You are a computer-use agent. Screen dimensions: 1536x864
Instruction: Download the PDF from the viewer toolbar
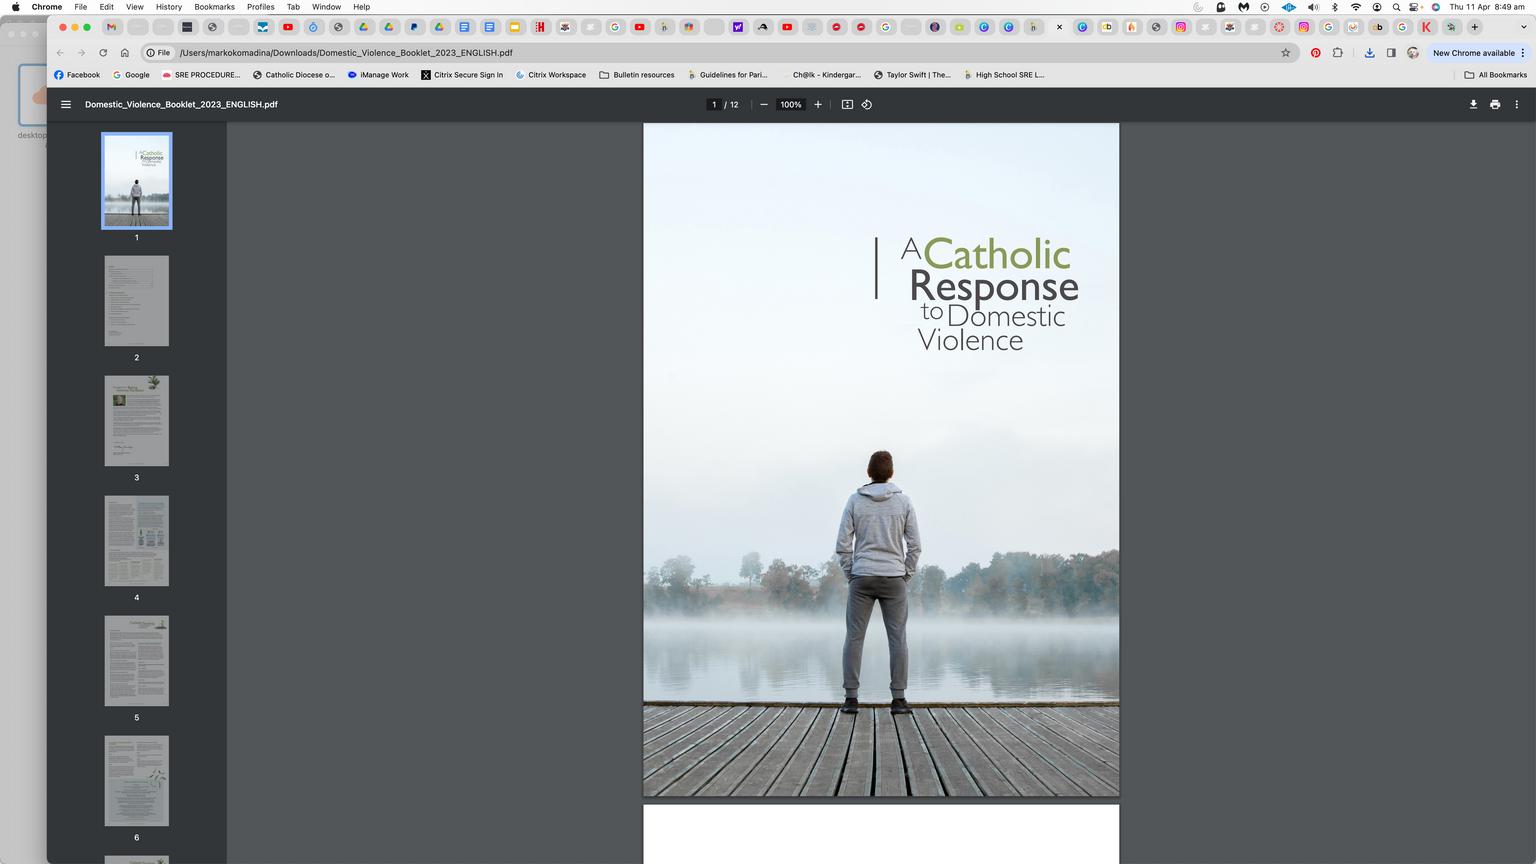(1473, 104)
